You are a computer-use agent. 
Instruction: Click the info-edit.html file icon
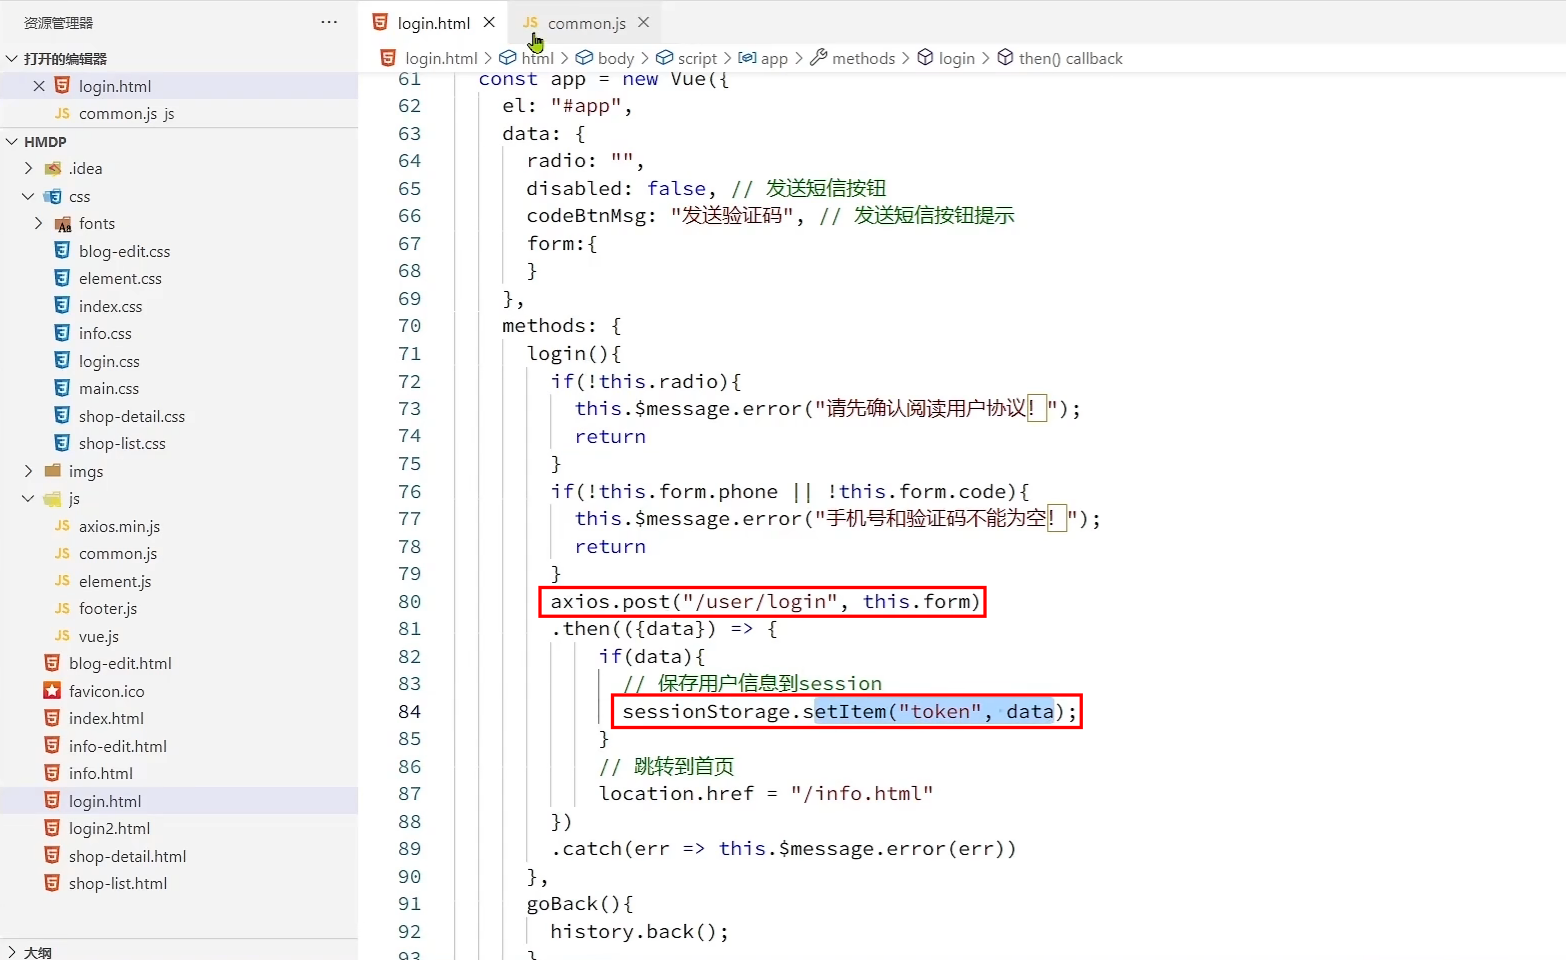52,745
